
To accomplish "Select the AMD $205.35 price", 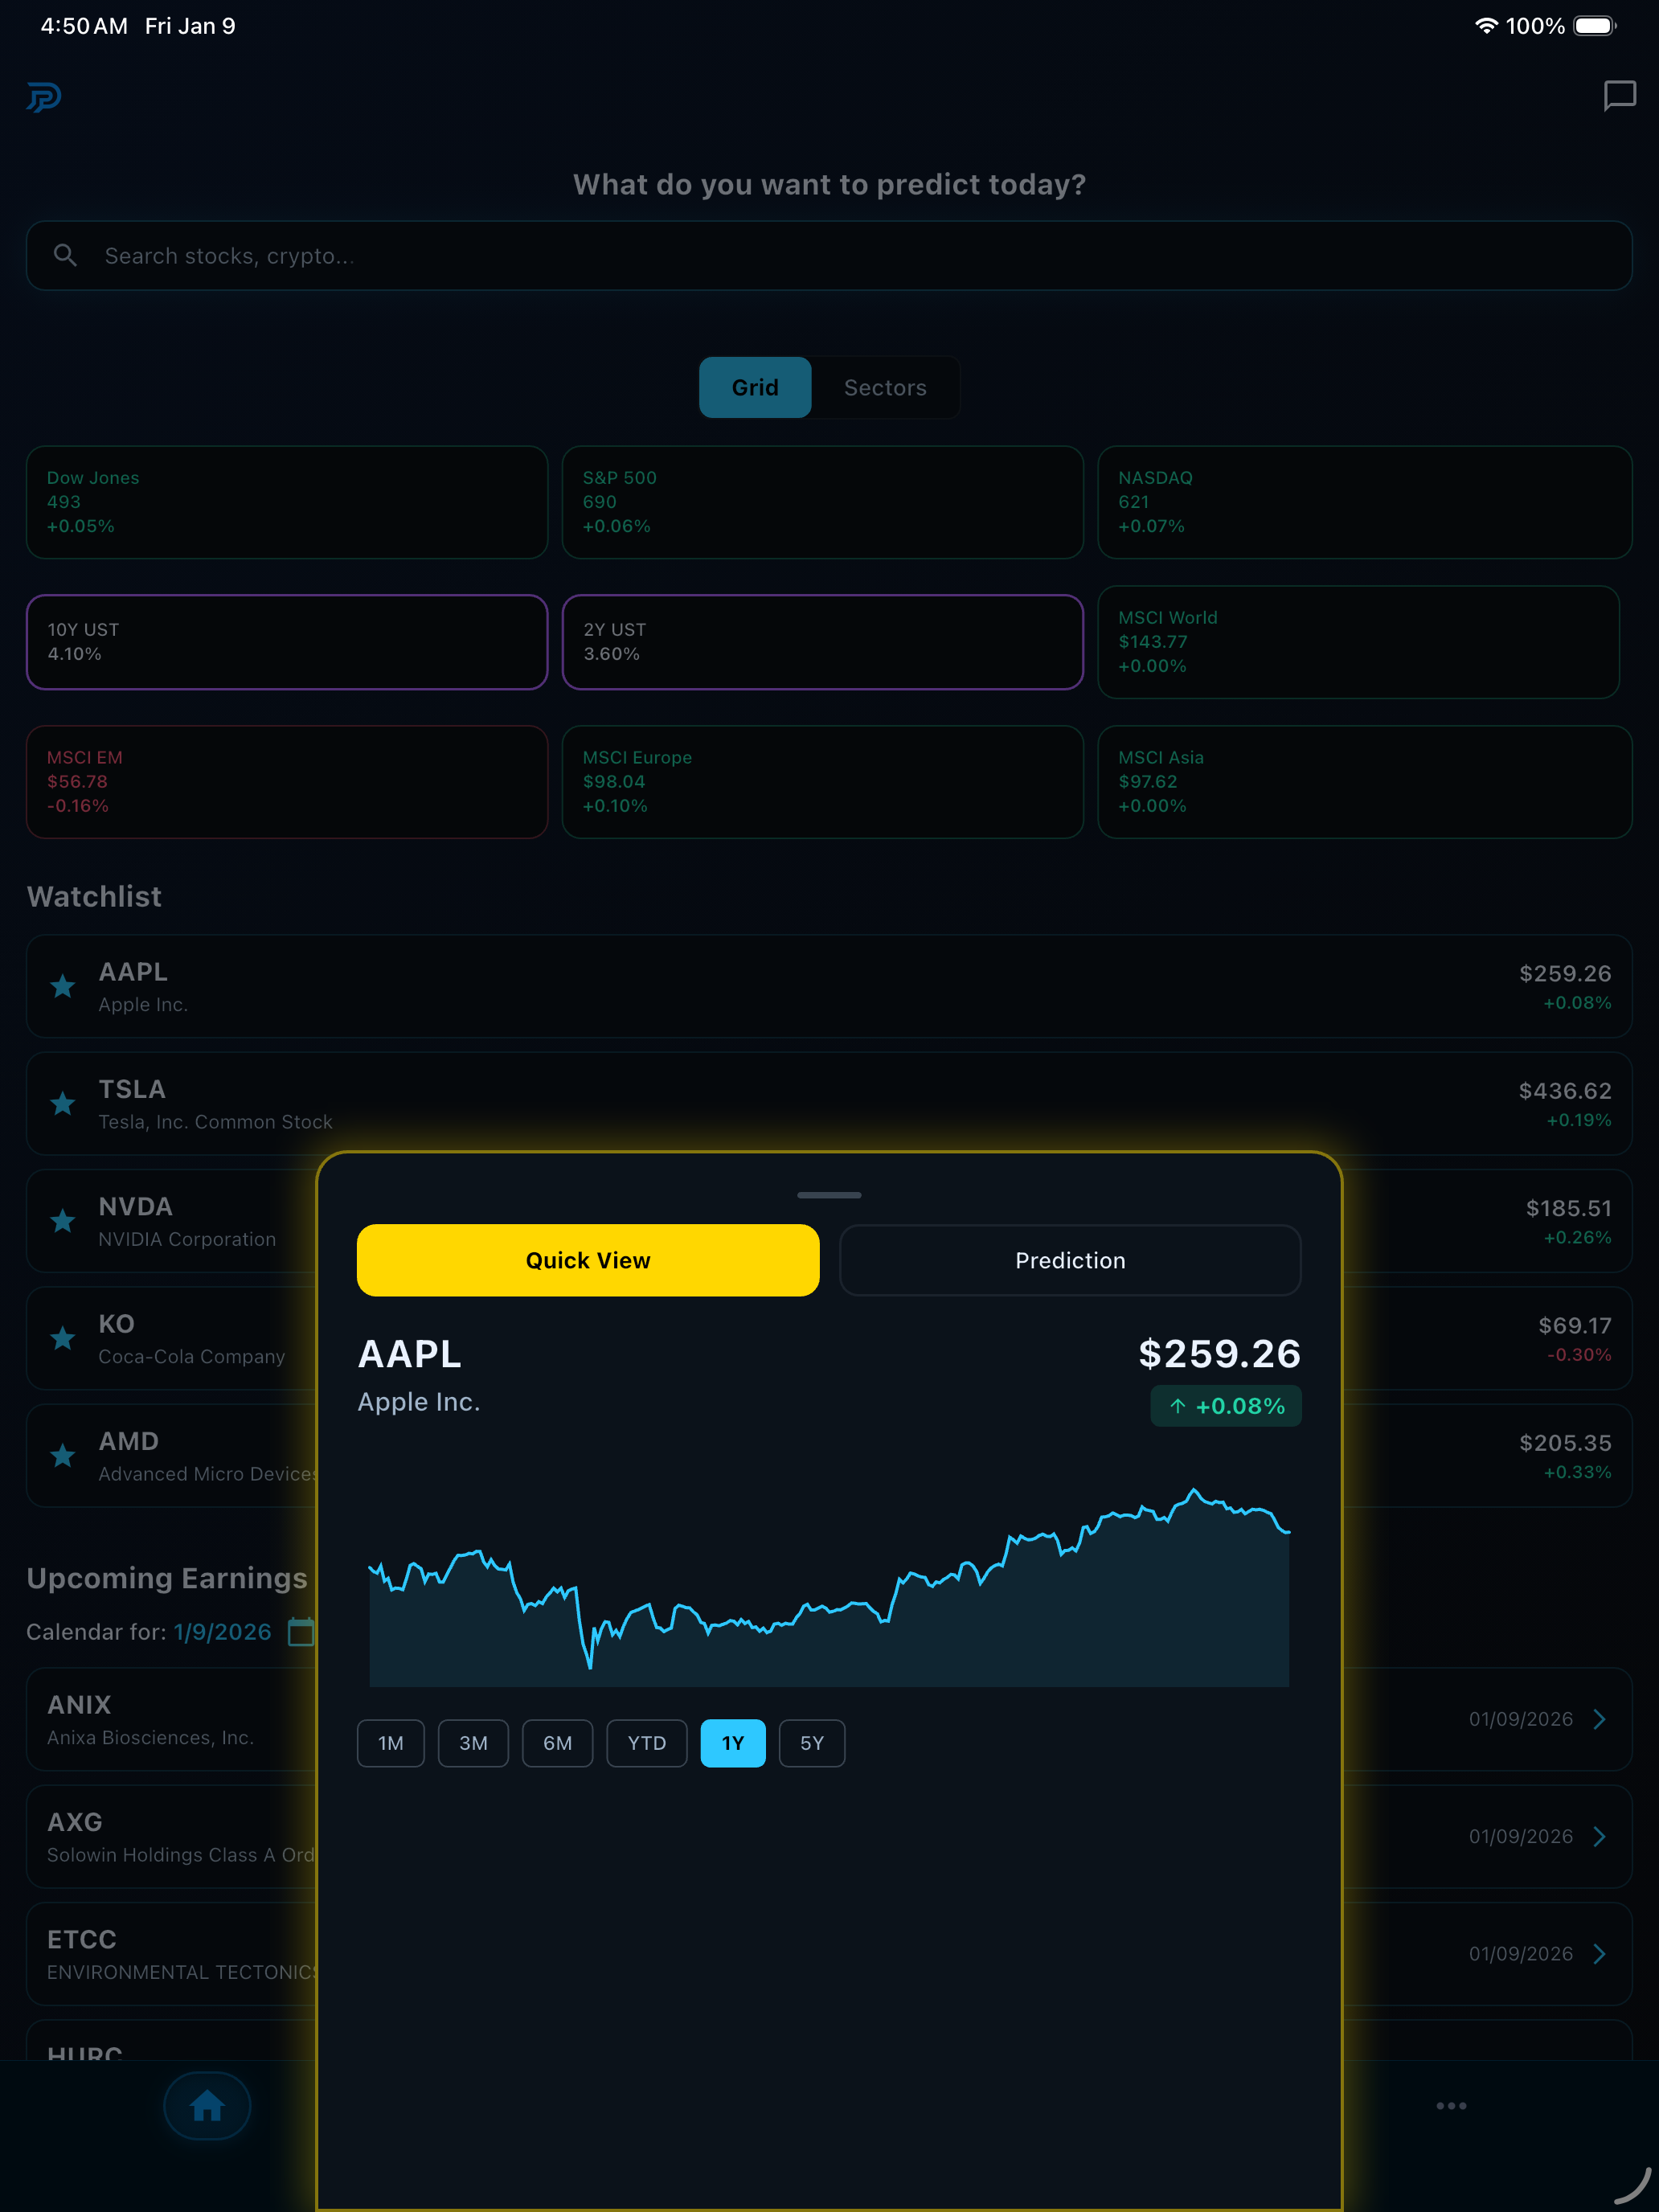I will [x=1565, y=1443].
